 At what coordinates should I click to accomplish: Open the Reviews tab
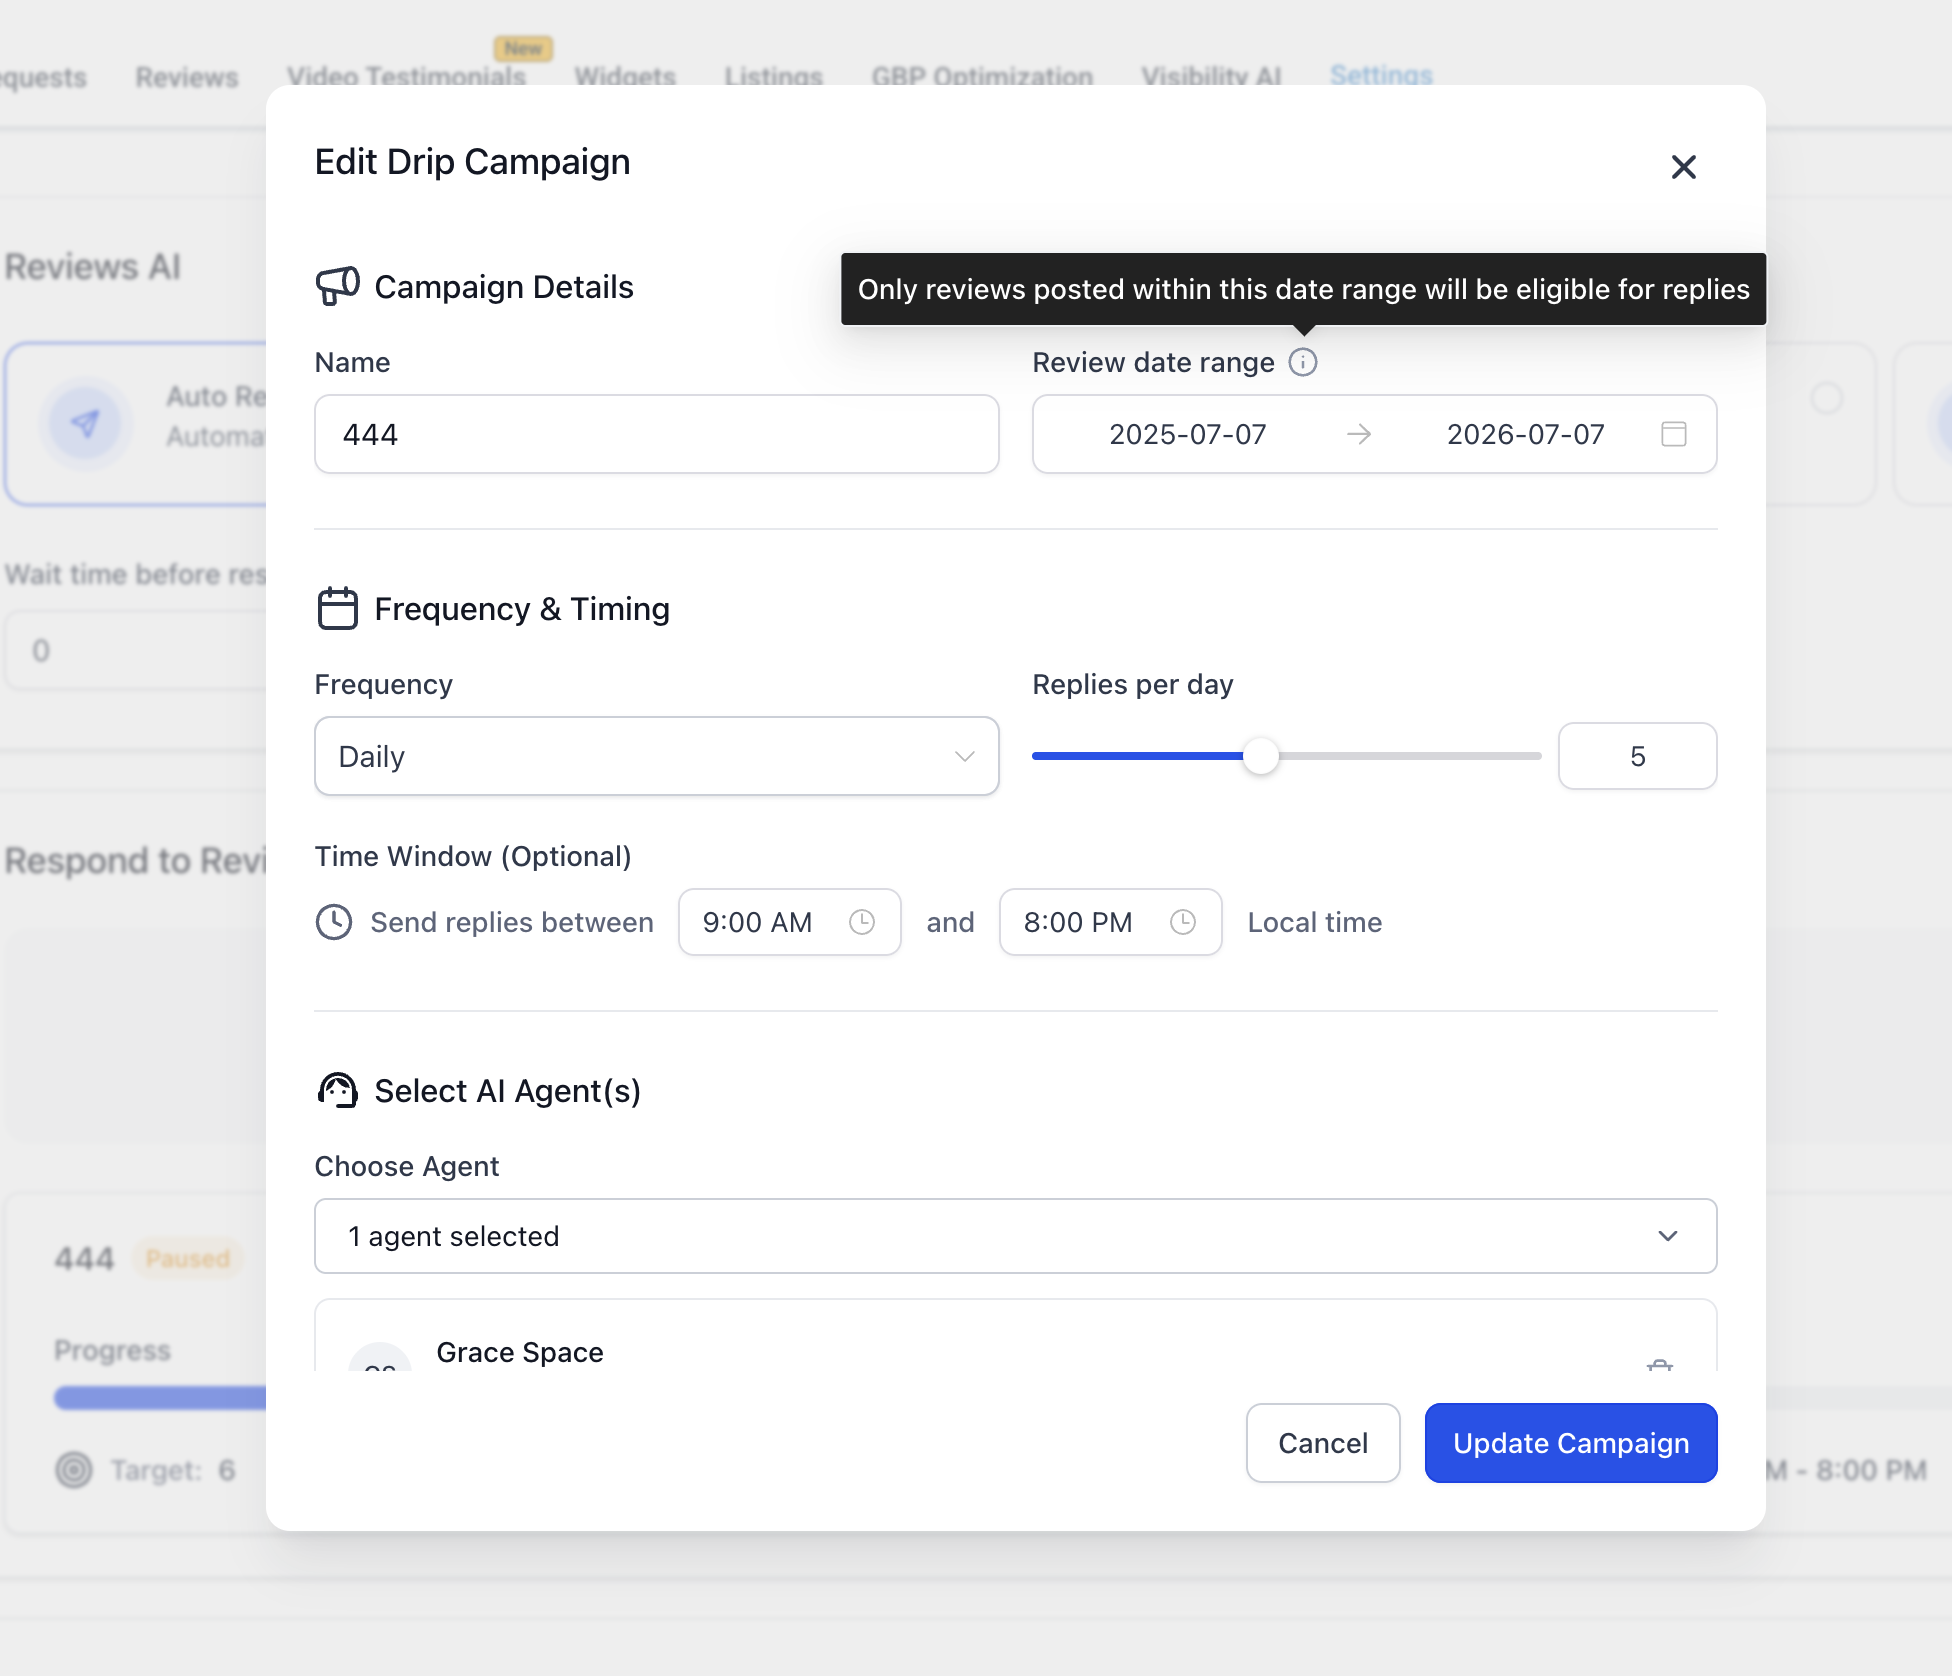point(187,77)
